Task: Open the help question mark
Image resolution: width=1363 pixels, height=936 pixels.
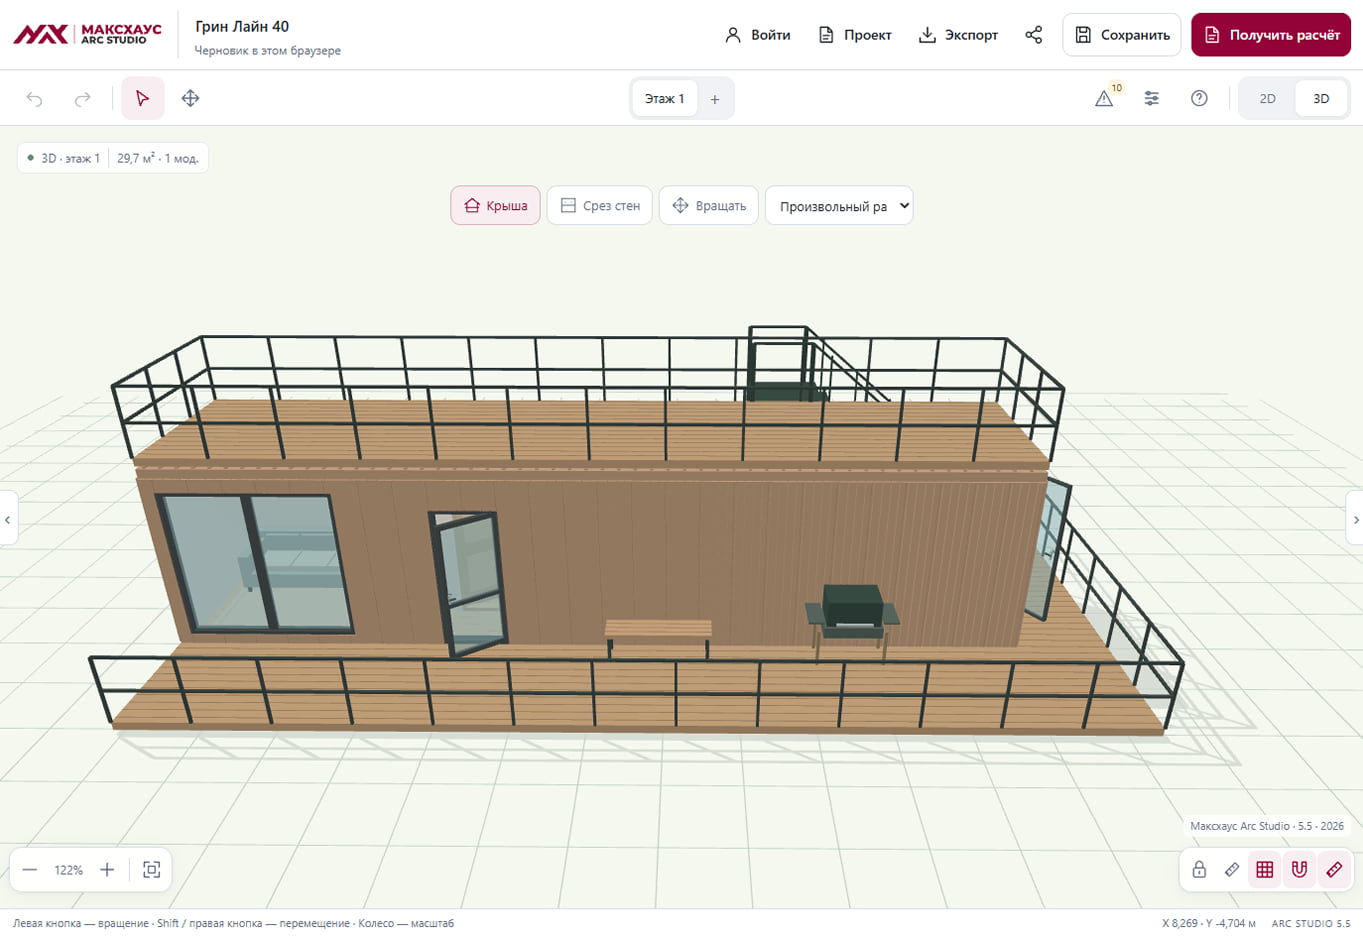Action: point(1199,98)
